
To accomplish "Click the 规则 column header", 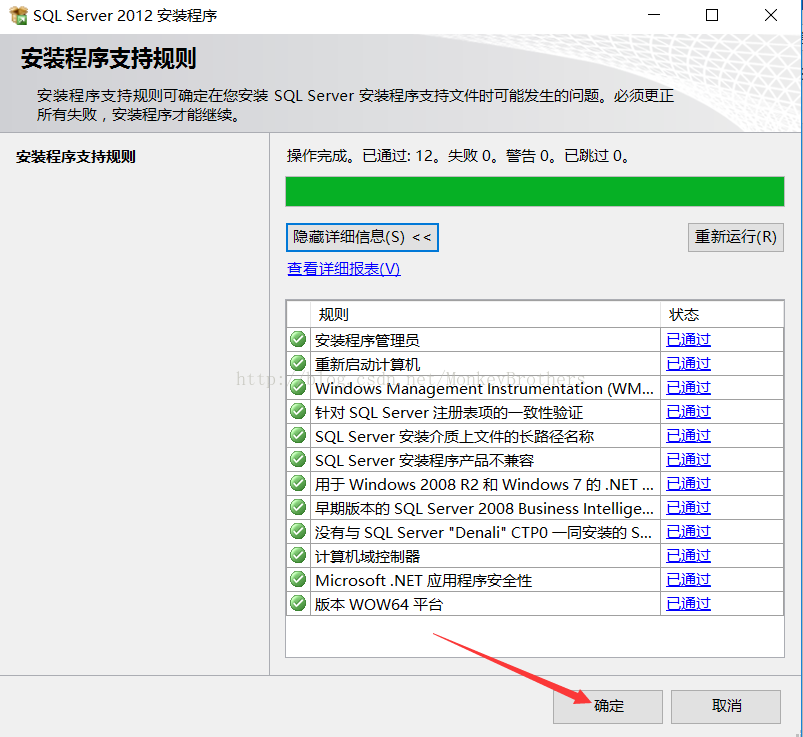I will 485,314.
